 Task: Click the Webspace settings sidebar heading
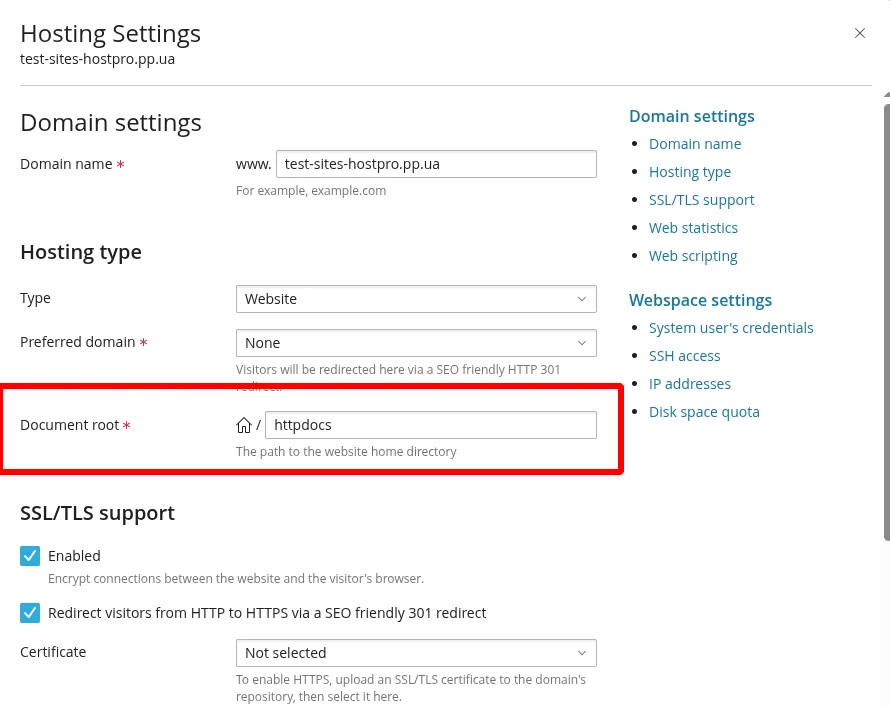click(x=700, y=300)
